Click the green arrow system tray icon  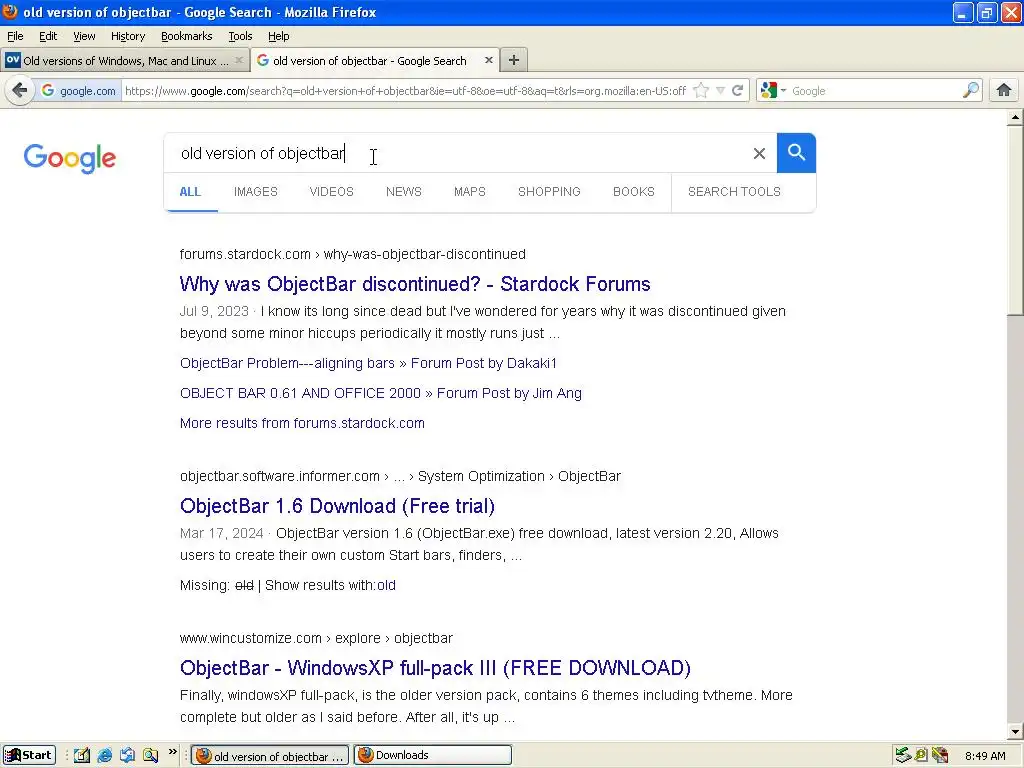coord(903,755)
